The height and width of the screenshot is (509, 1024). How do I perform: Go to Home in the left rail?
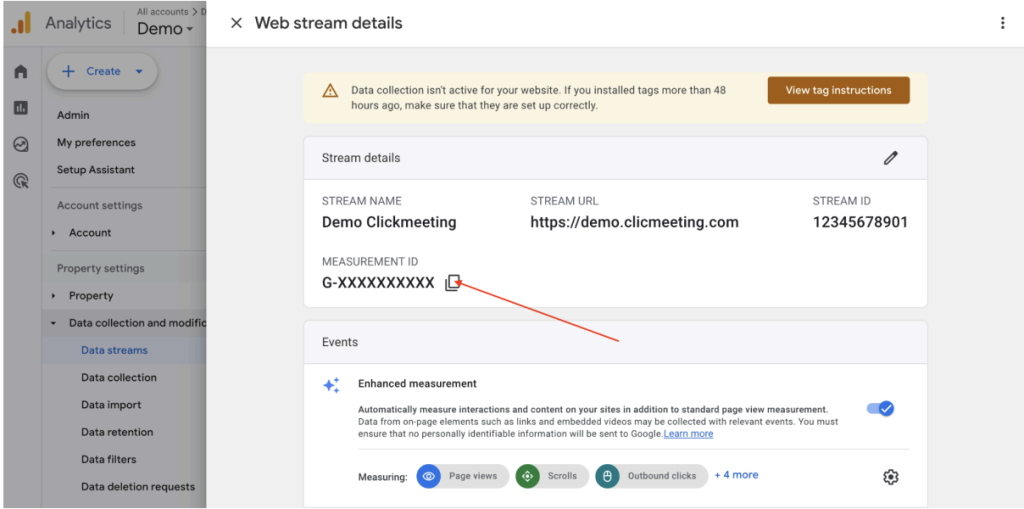click(x=21, y=72)
